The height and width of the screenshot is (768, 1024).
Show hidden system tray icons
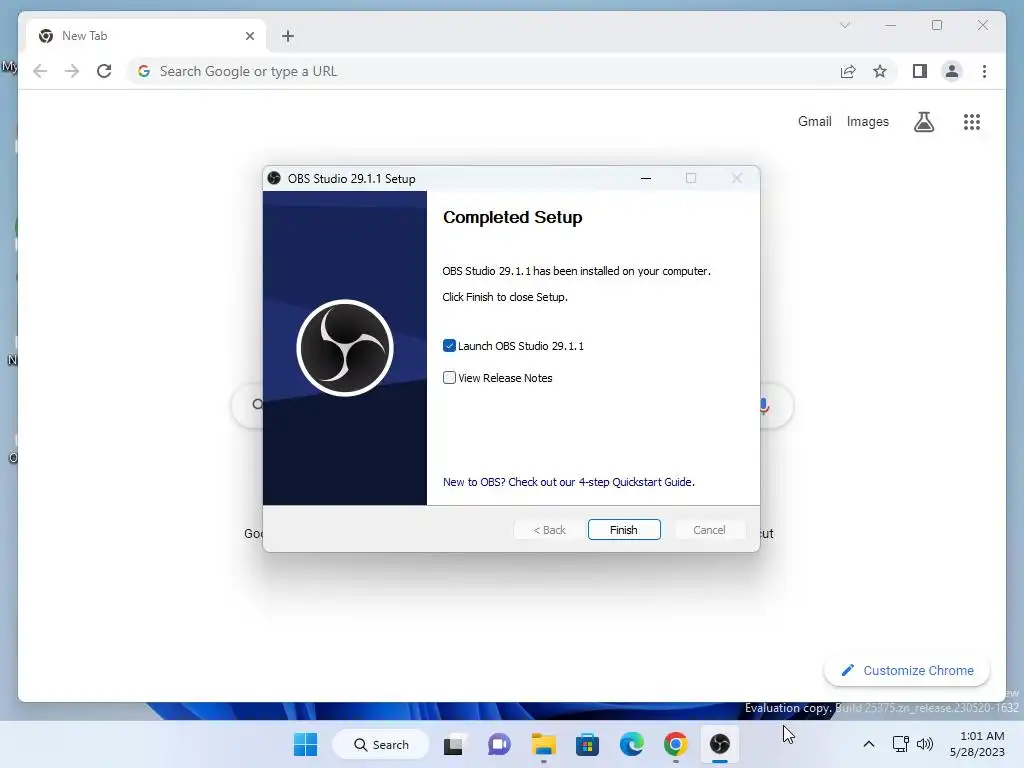tap(869, 744)
